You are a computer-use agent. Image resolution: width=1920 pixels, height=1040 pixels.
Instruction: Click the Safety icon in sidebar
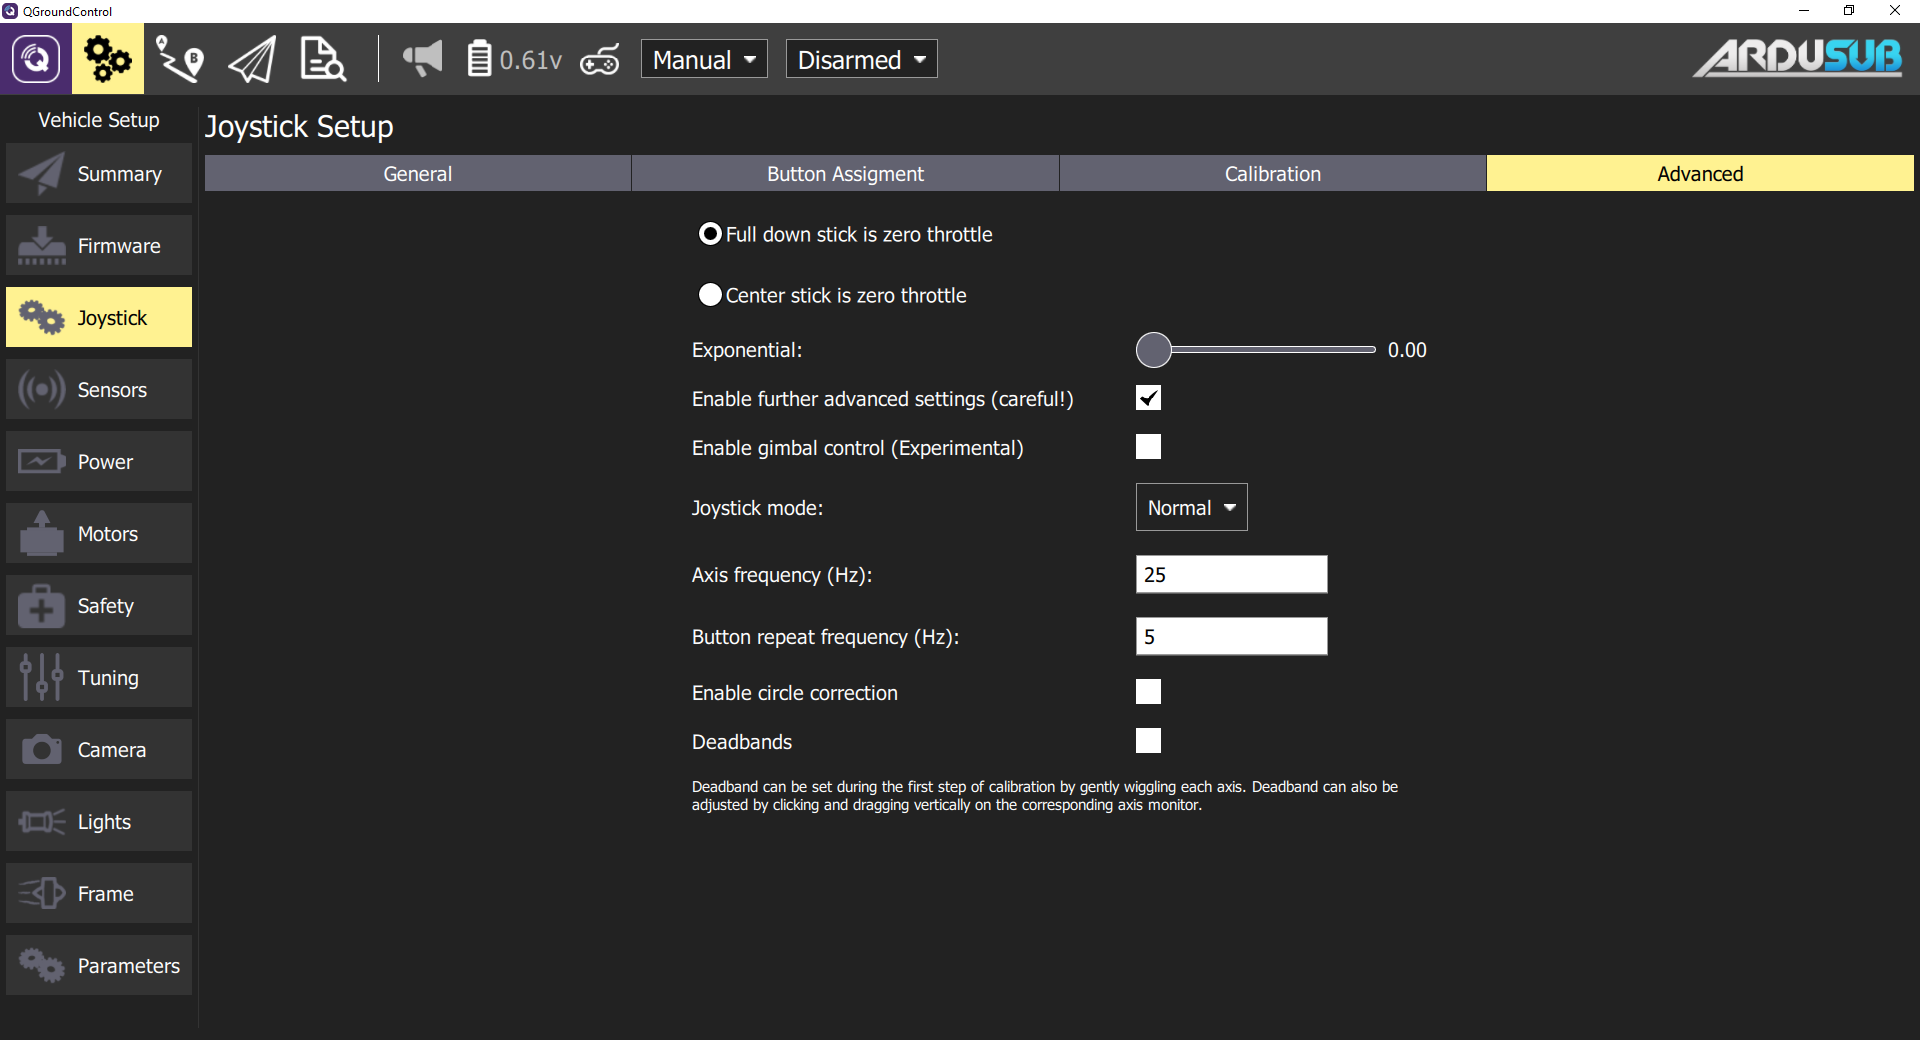[41, 606]
